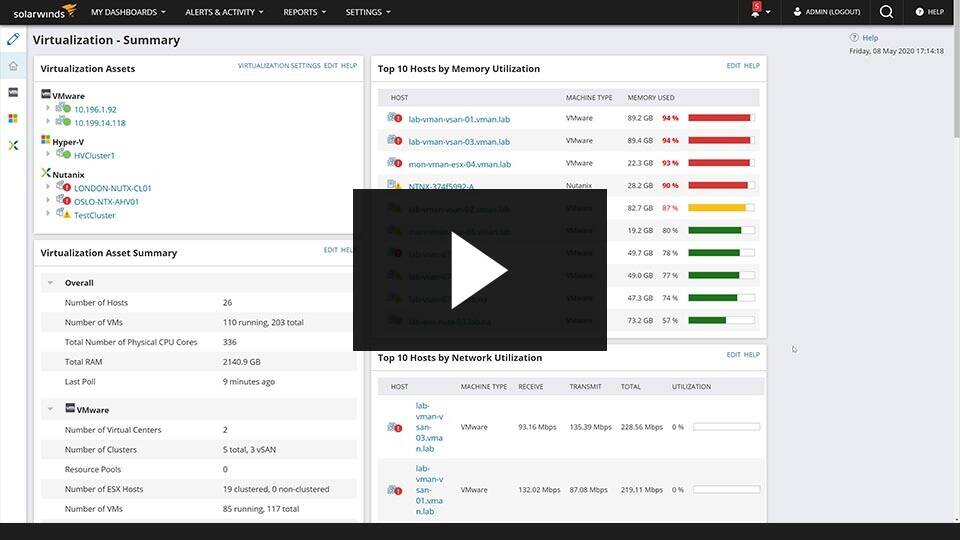Expand the HVCluster1 tree node
The height and width of the screenshot is (540, 960).
click(48, 154)
